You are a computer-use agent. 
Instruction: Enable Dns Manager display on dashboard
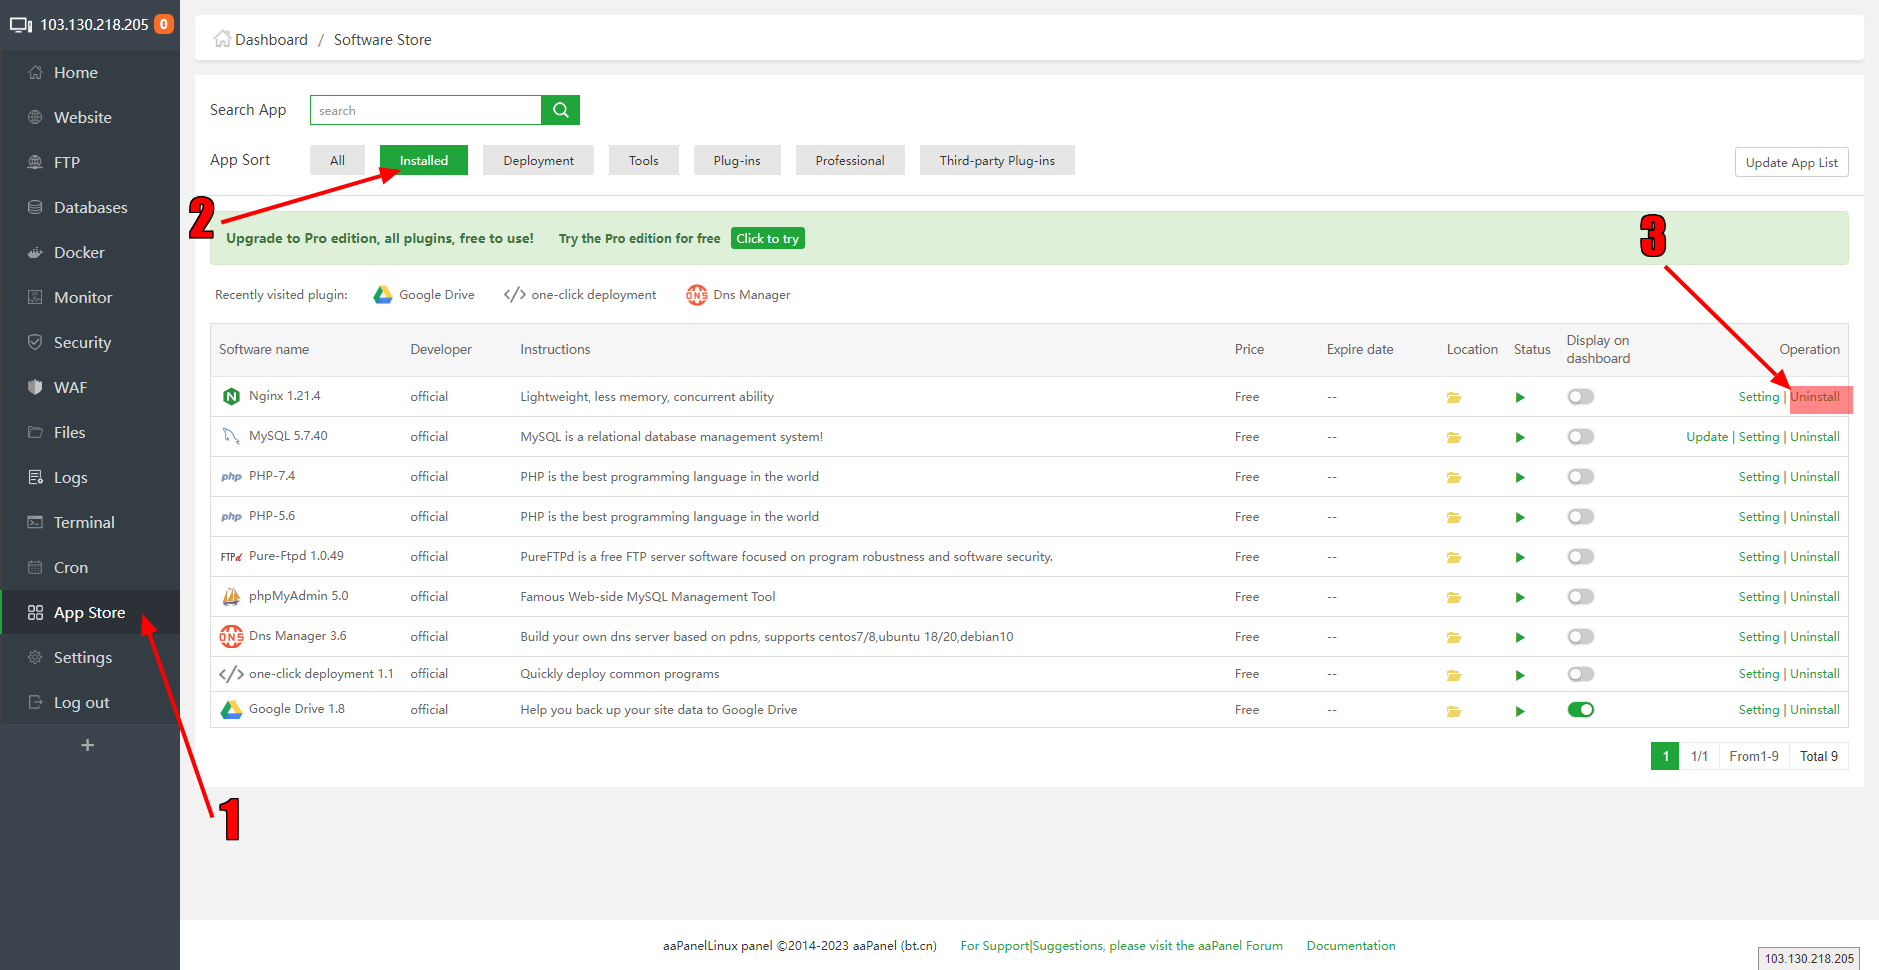(1580, 637)
